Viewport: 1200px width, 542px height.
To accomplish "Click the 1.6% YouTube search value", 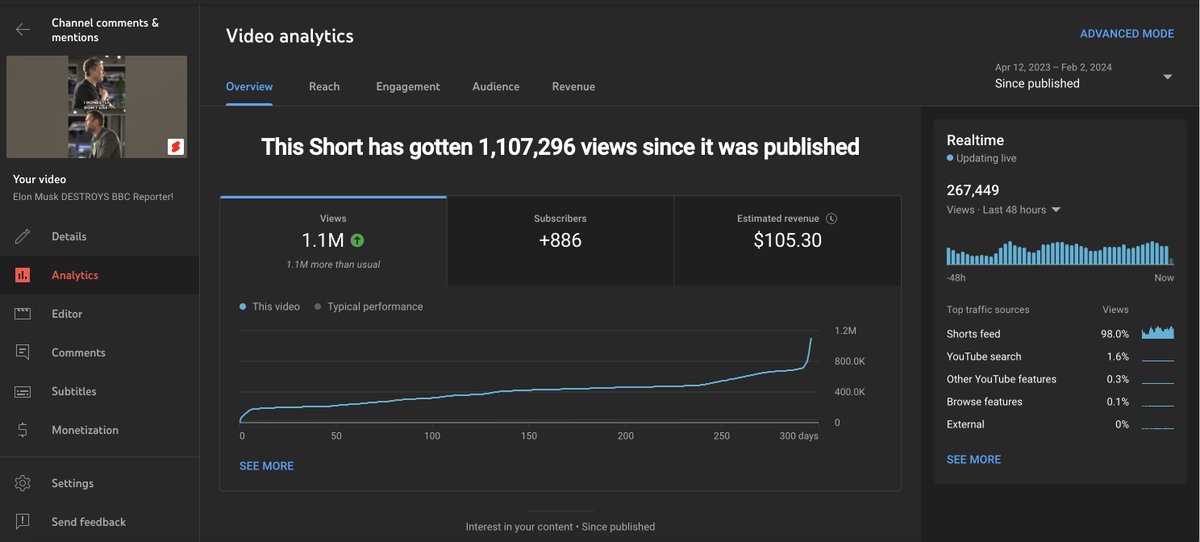I will coord(1118,357).
